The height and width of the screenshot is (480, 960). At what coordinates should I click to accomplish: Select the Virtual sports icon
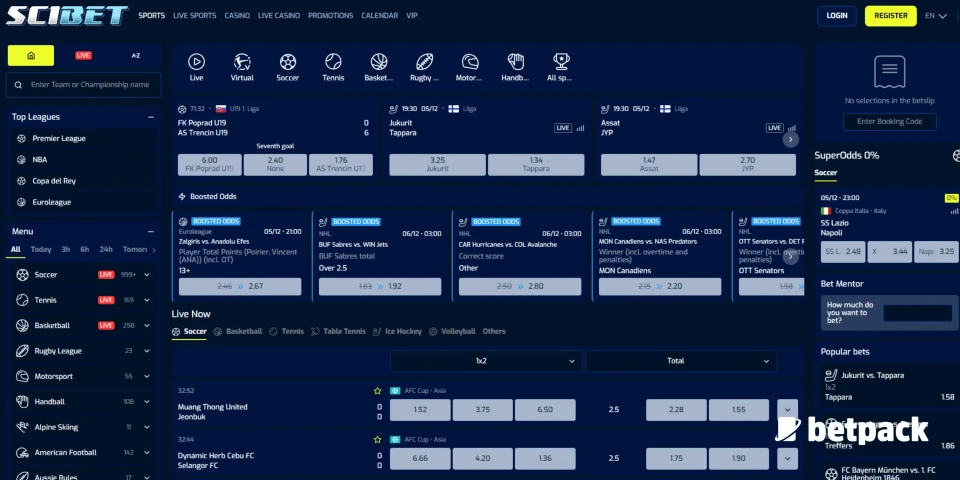click(242, 61)
